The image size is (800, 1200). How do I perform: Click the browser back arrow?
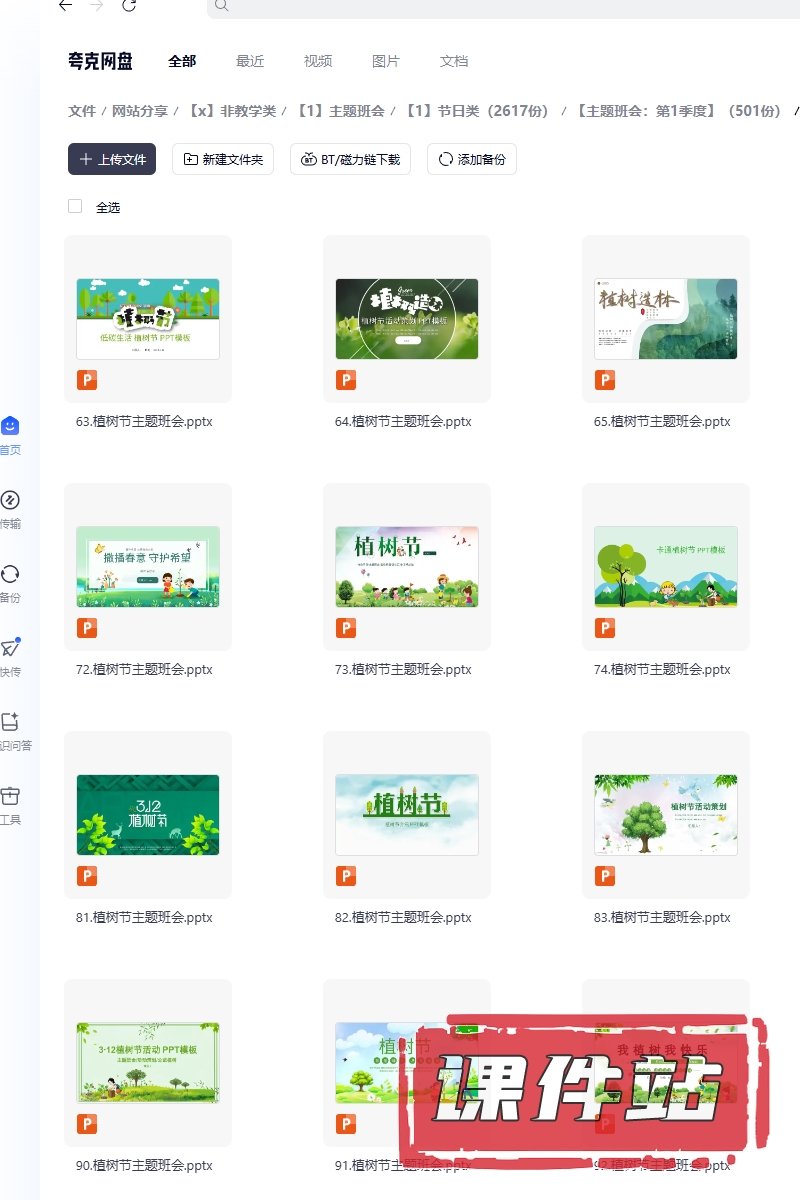click(x=65, y=6)
